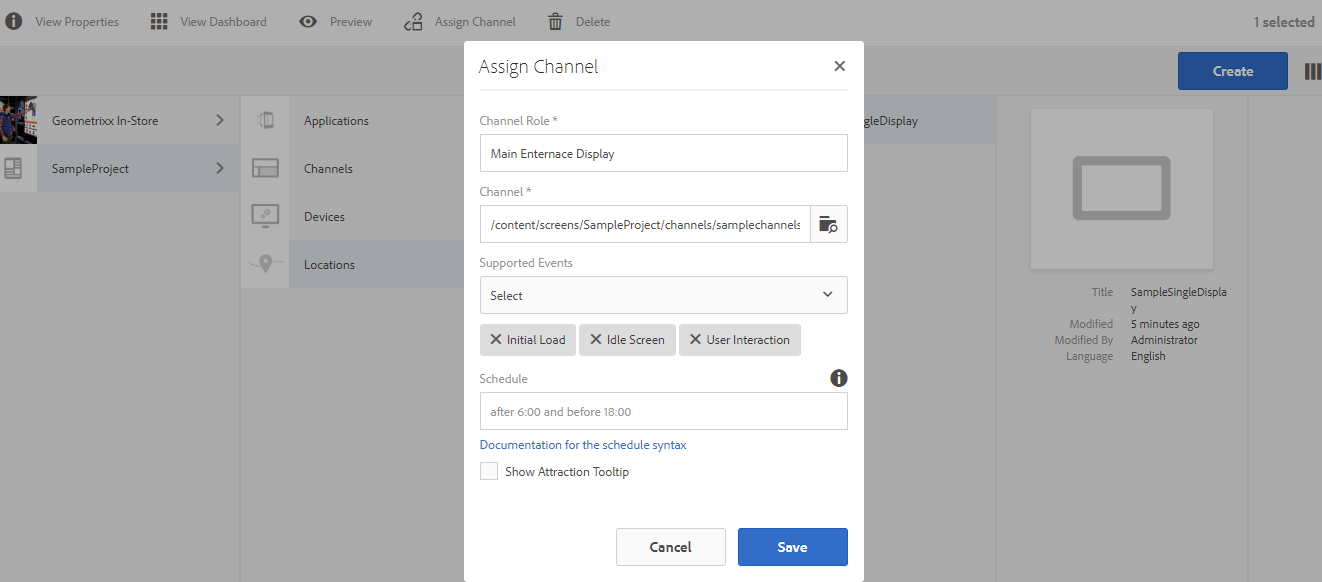Click the Delete trash icon

click(554, 20)
